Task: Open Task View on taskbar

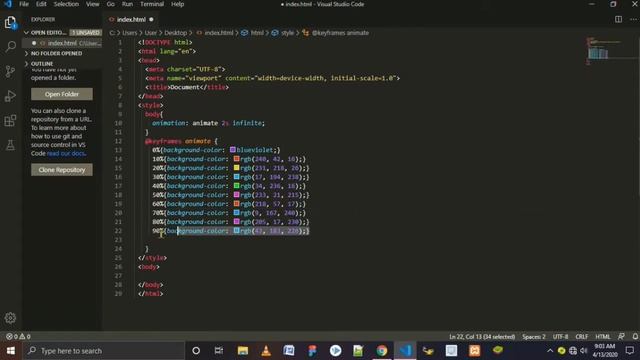Action: 219,351
